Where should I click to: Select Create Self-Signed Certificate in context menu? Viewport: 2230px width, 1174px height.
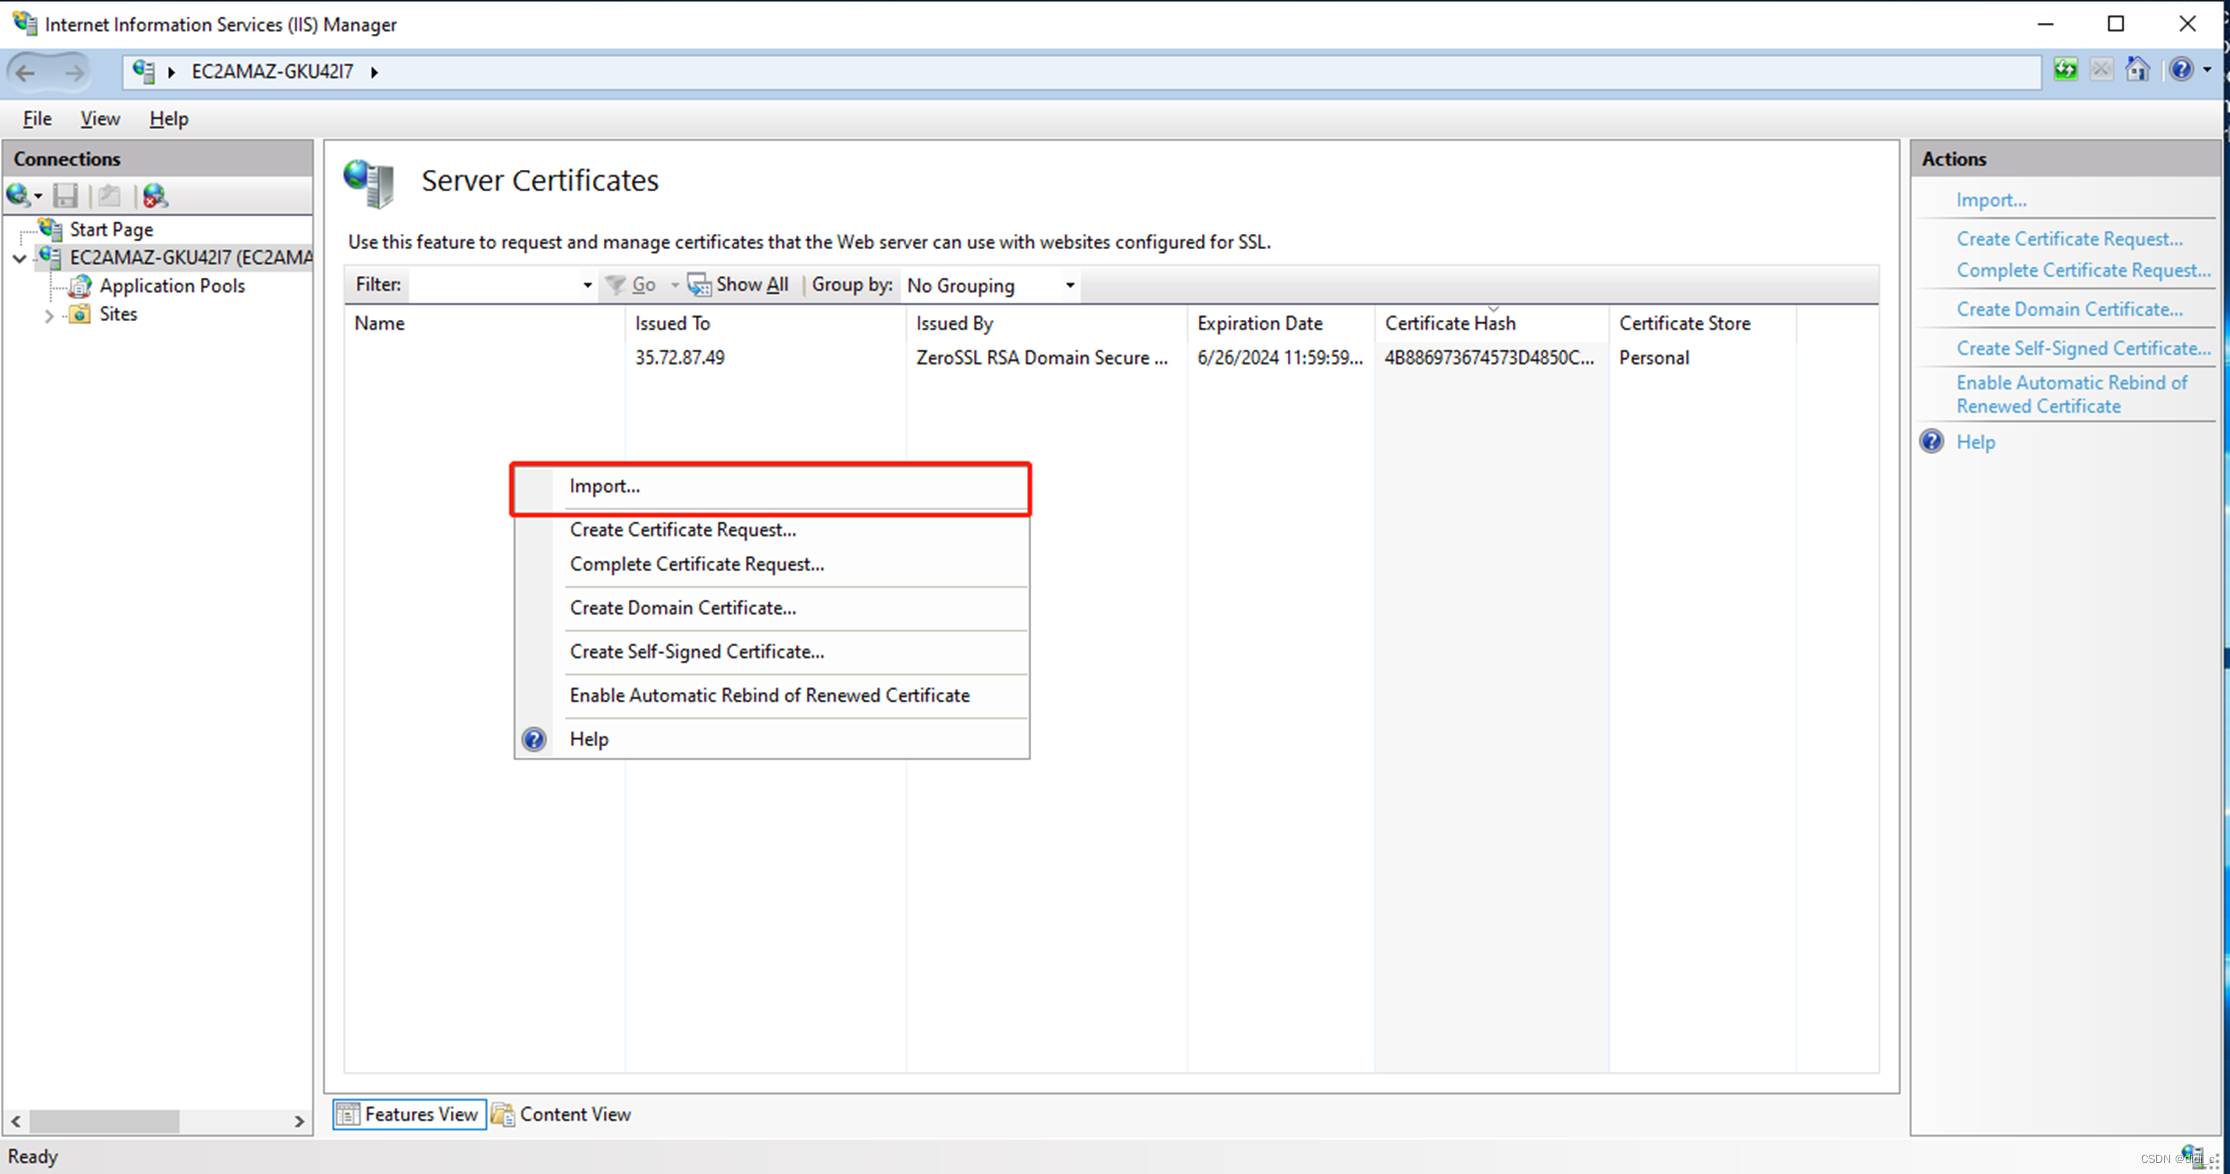(x=697, y=652)
